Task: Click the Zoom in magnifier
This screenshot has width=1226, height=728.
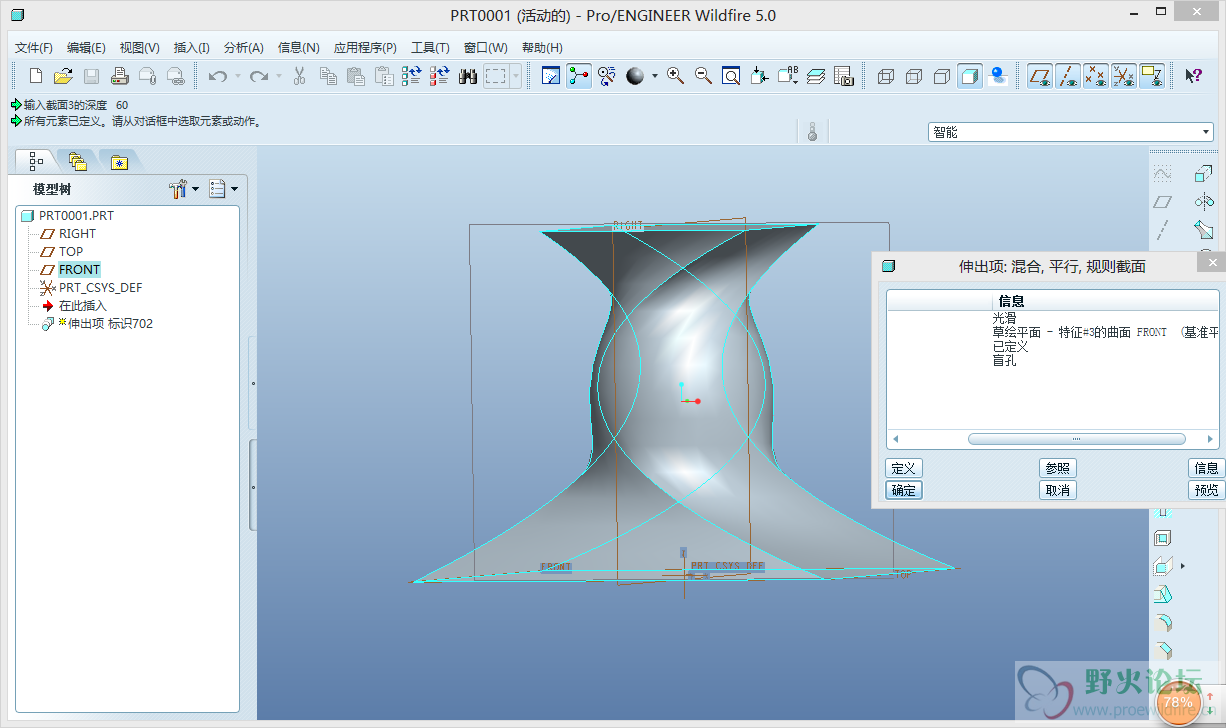Action: point(676,76)
